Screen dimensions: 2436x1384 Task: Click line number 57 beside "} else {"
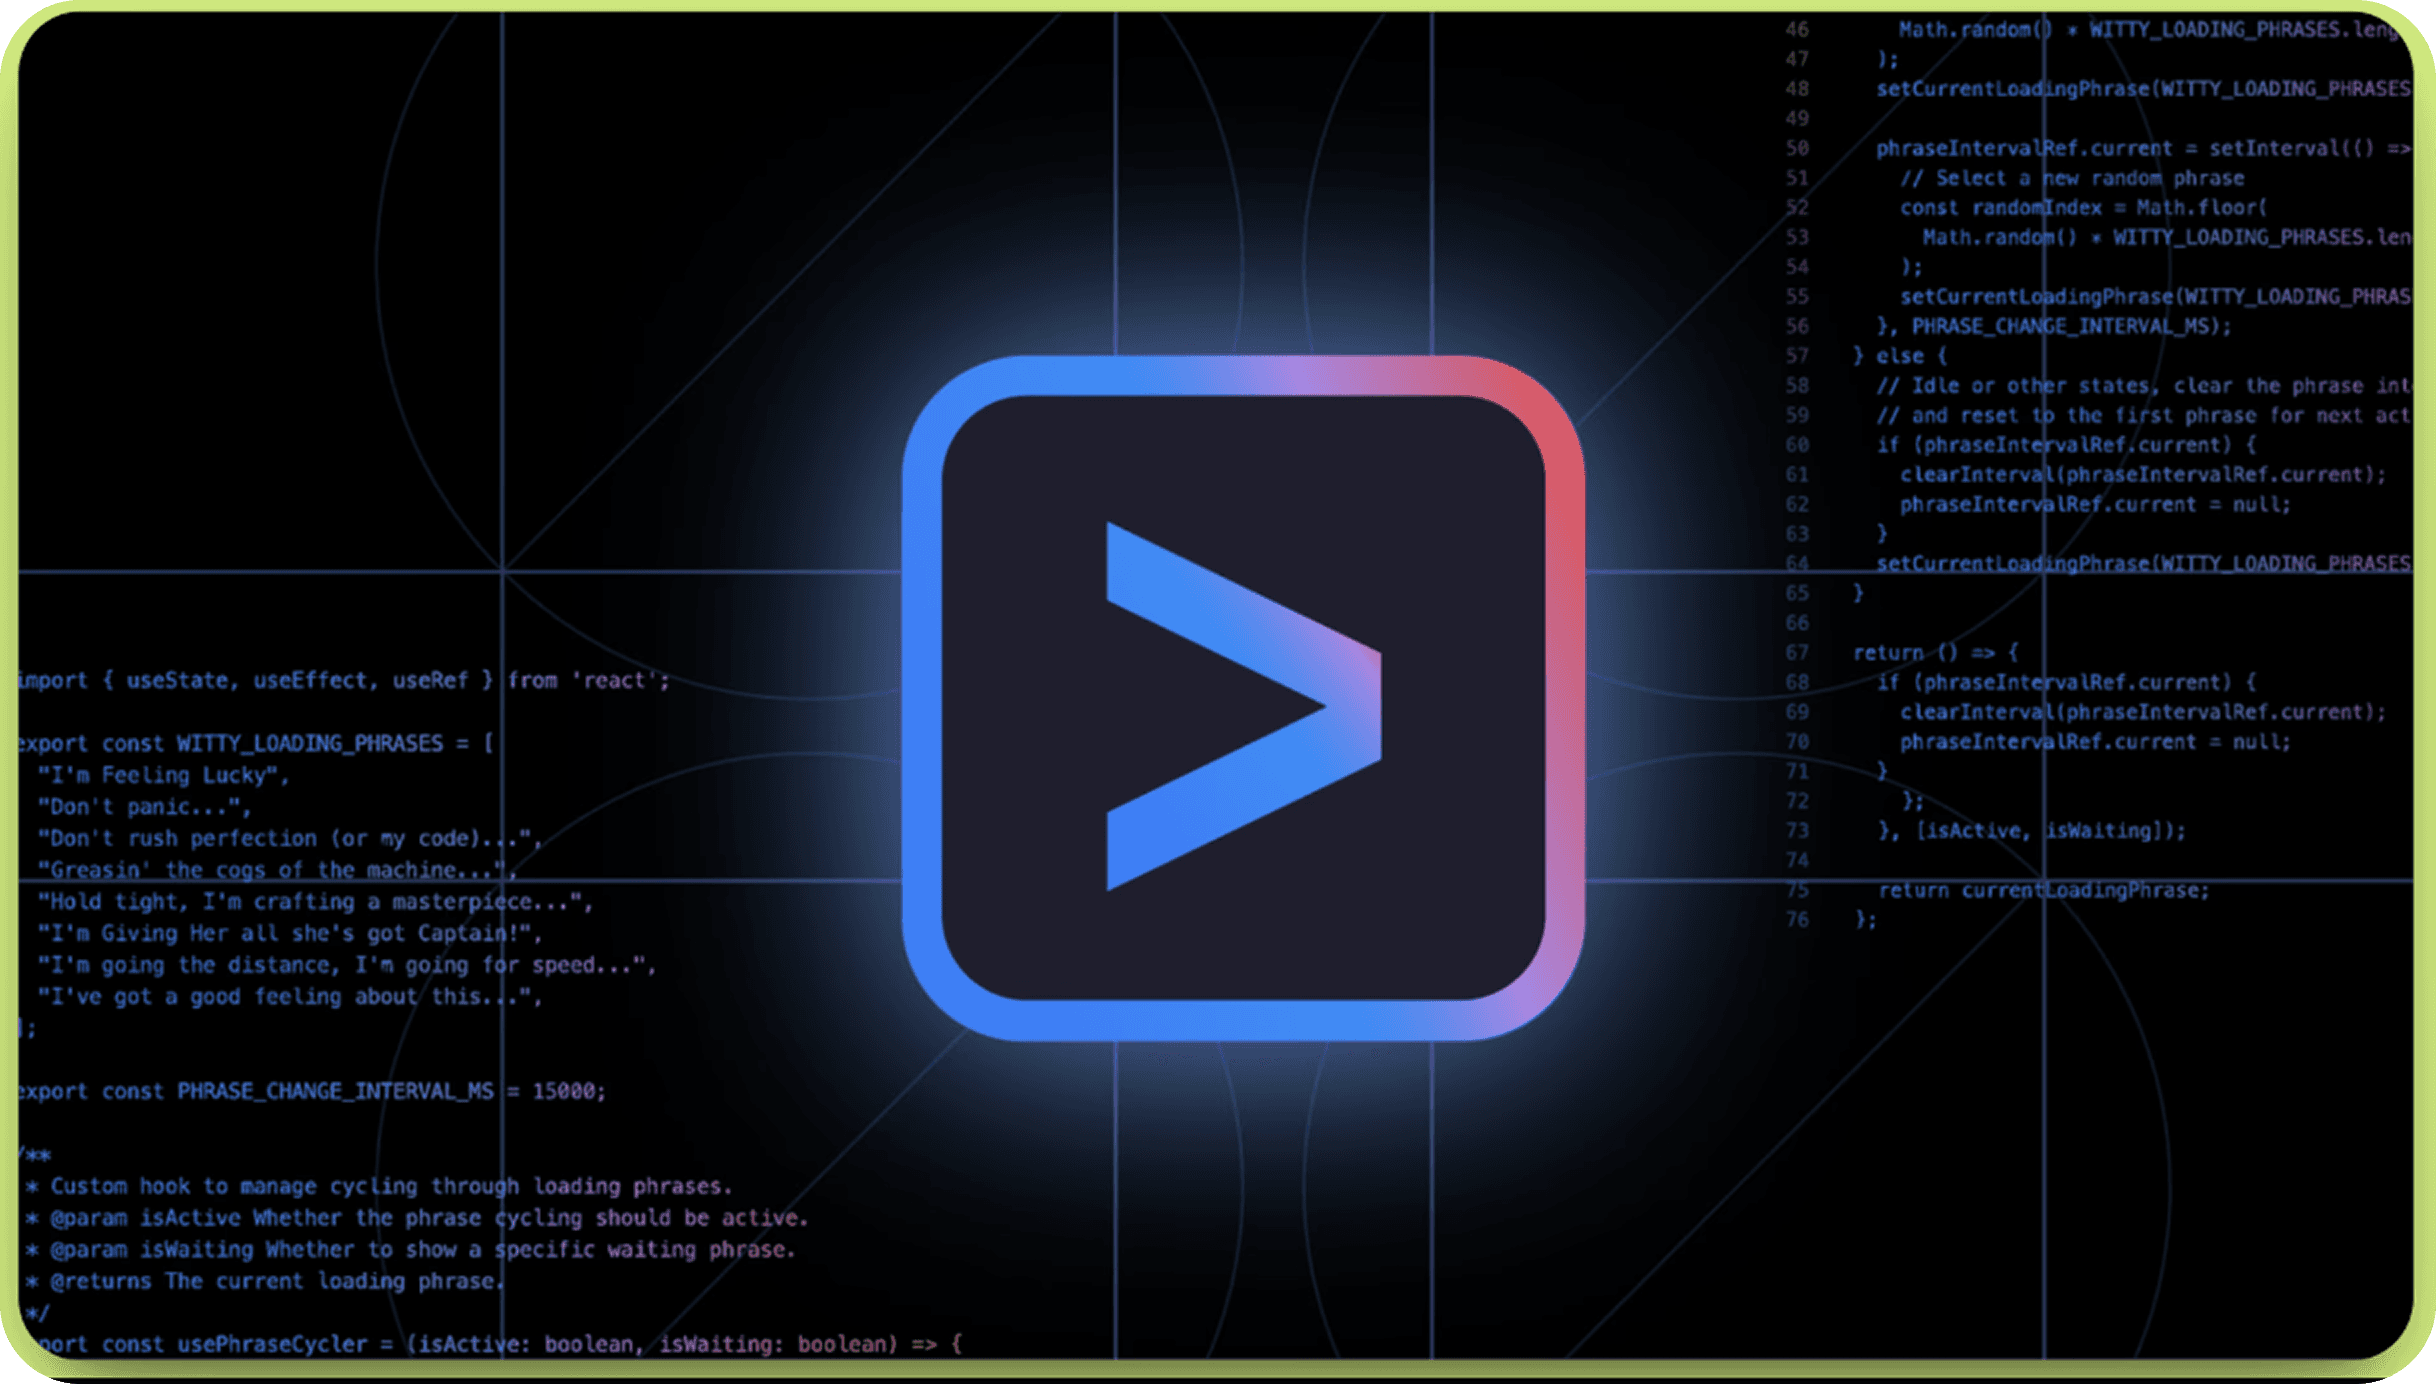pyautogui.click(x=1797, y=356)
